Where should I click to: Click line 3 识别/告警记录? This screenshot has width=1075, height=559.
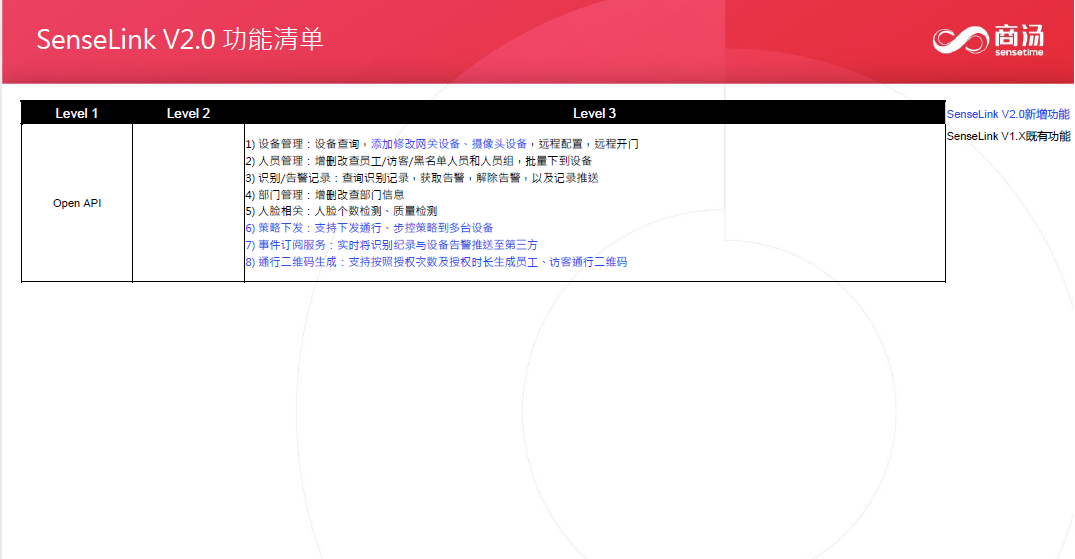[x=422, y=178]
